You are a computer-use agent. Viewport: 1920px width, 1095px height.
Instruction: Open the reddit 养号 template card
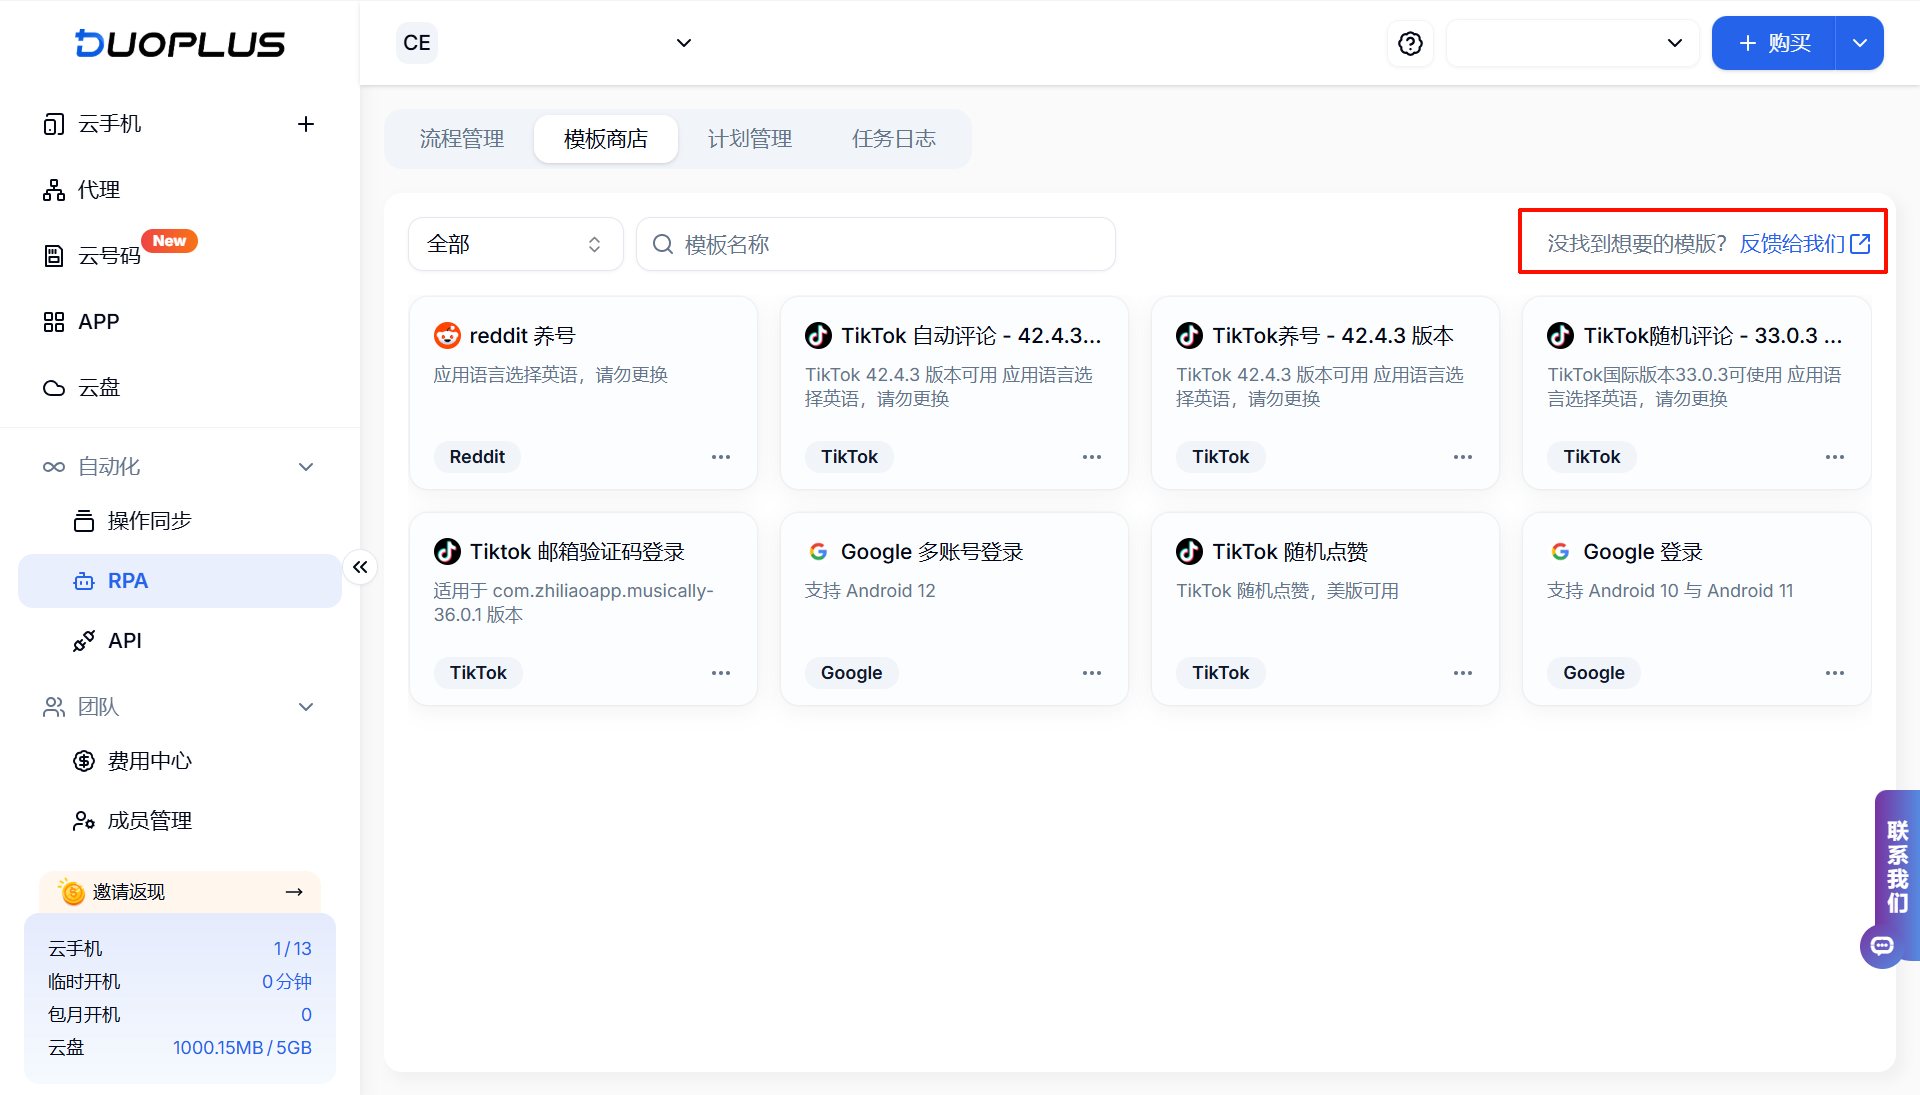[583, 393]
